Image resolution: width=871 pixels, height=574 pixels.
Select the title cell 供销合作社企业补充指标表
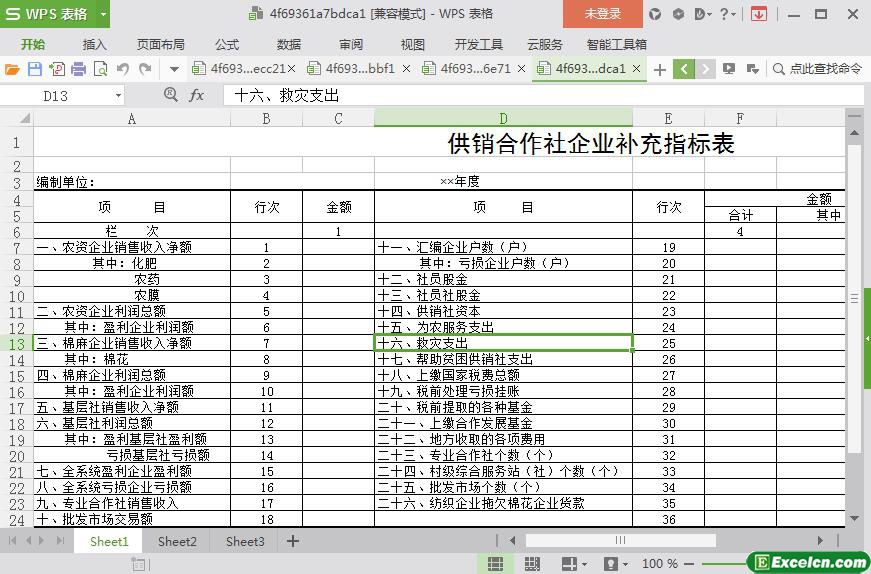point(590,143)
